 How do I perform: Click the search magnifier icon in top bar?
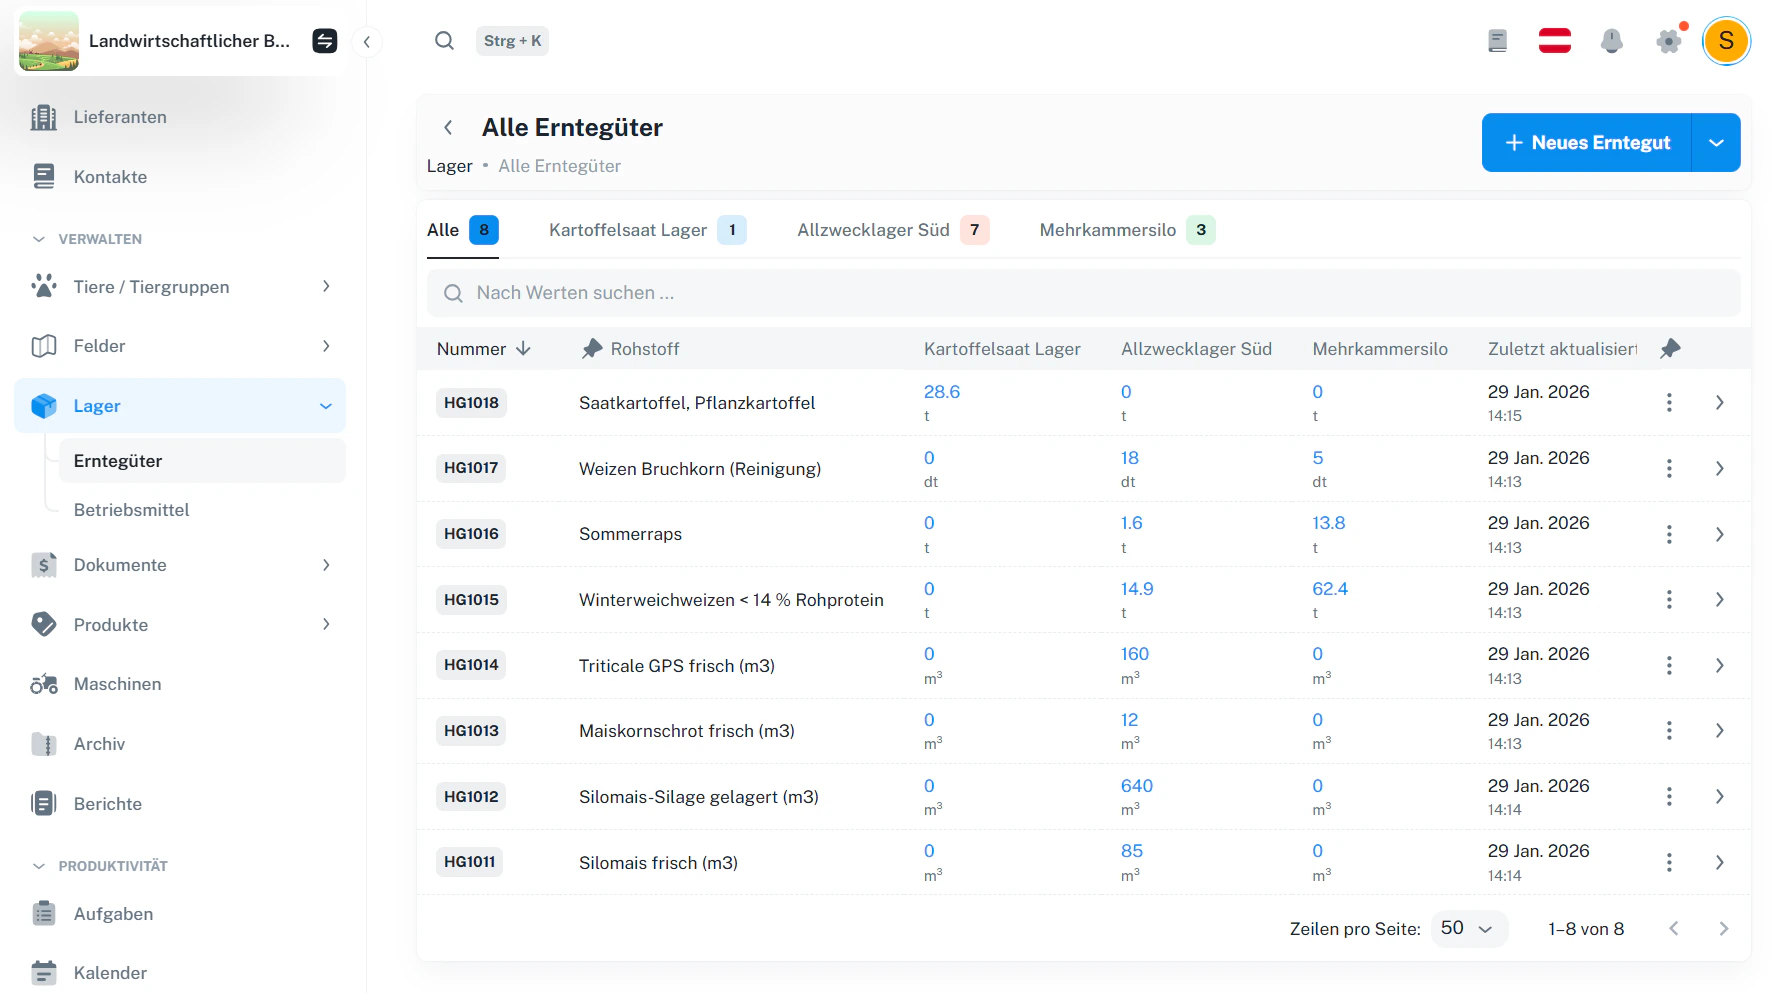[x=444, y=41]
